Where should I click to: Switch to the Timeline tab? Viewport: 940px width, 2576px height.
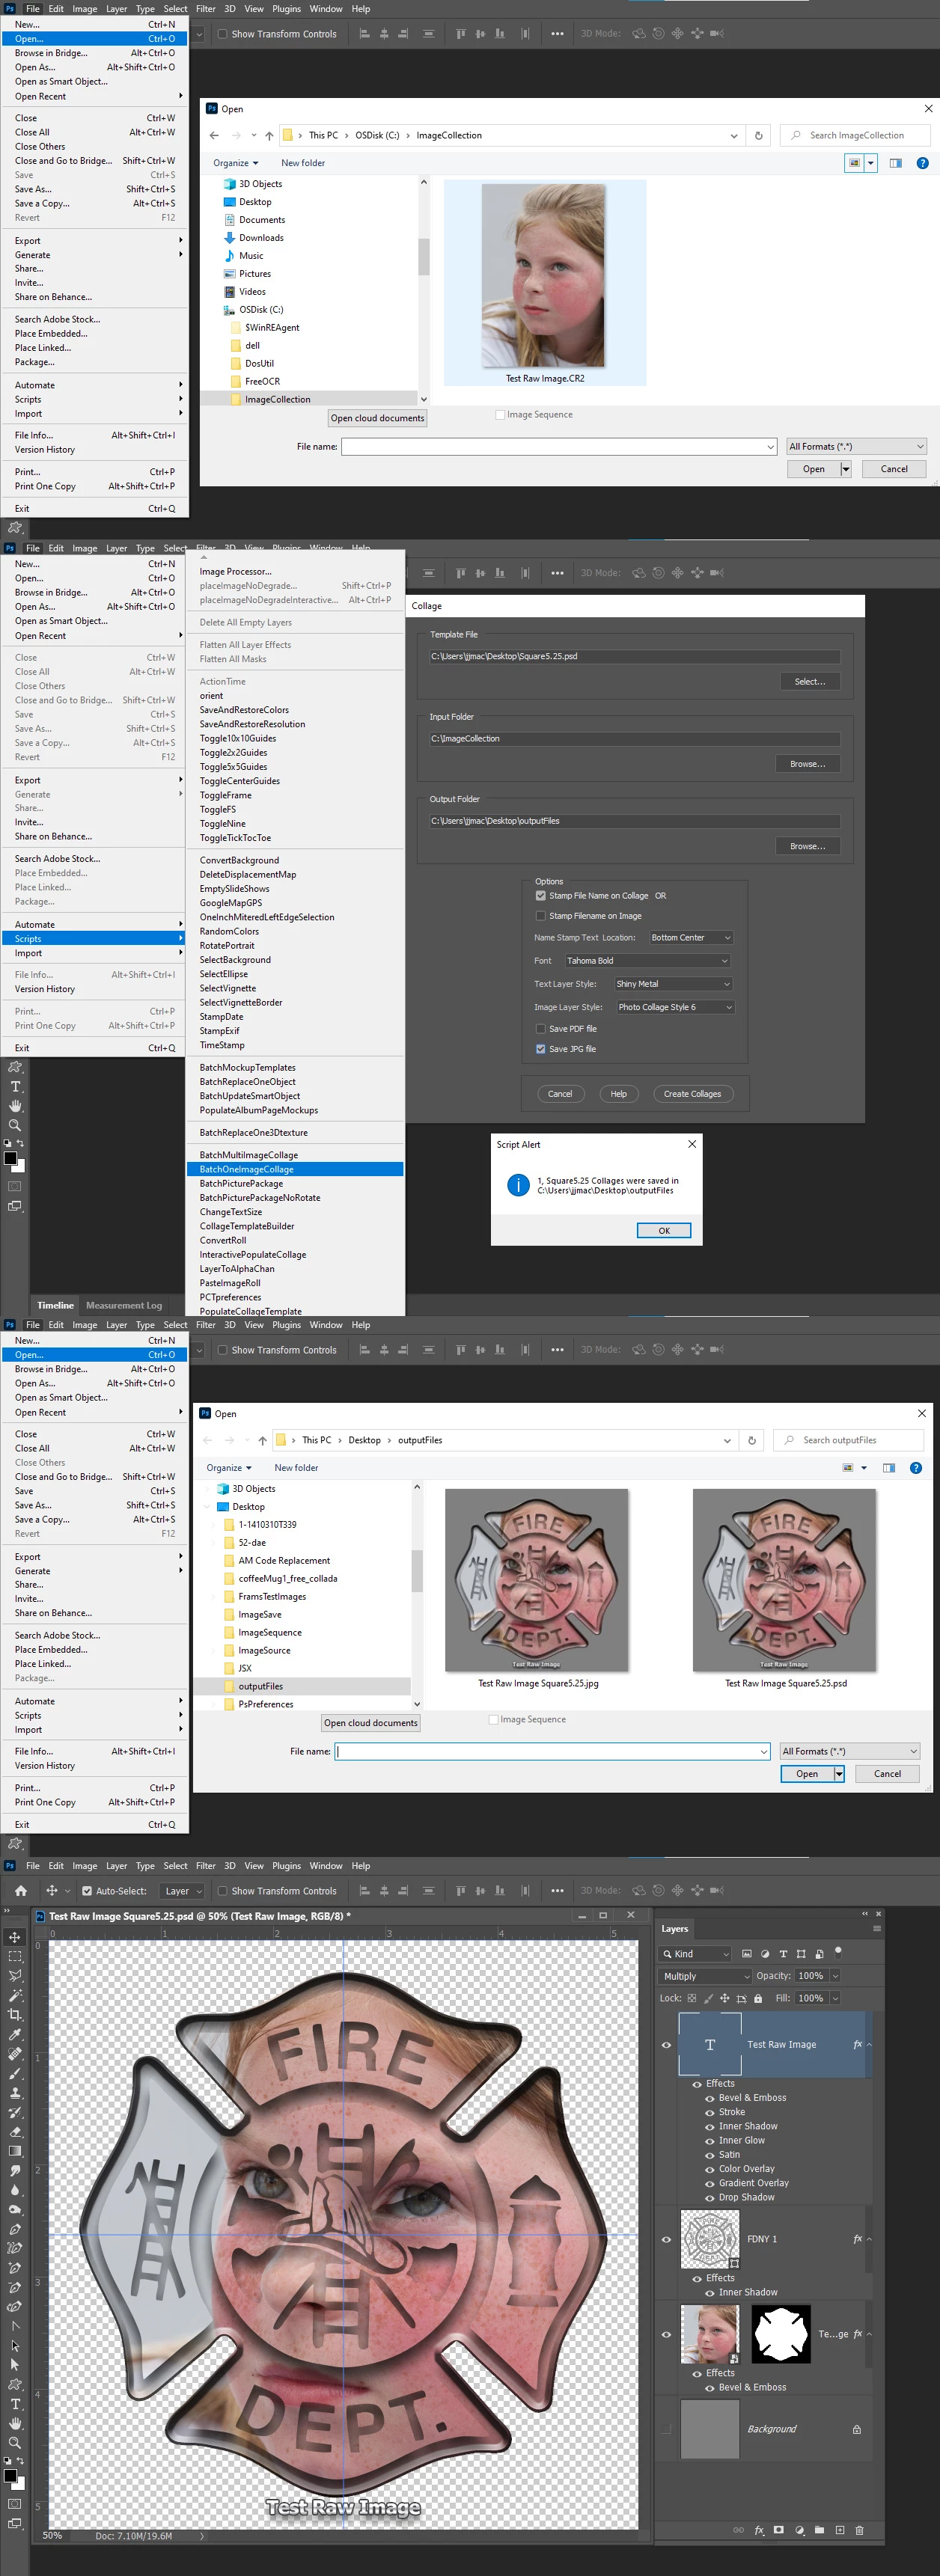[55, 1305]
